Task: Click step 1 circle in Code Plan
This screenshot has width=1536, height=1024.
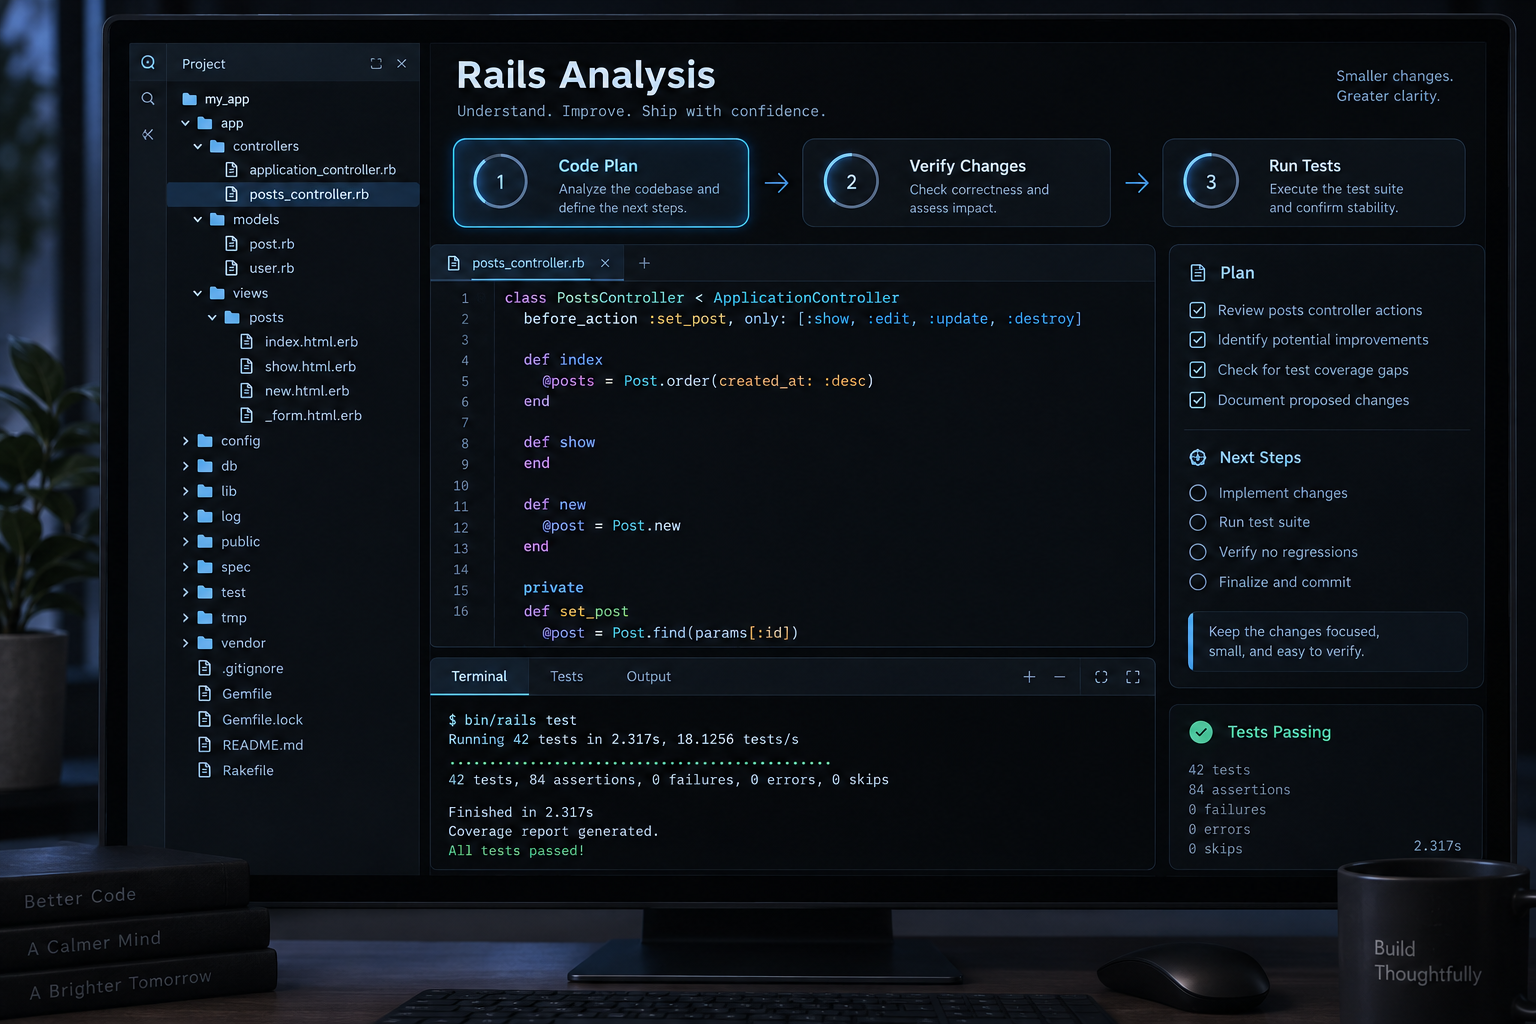Action: (500, 182)
